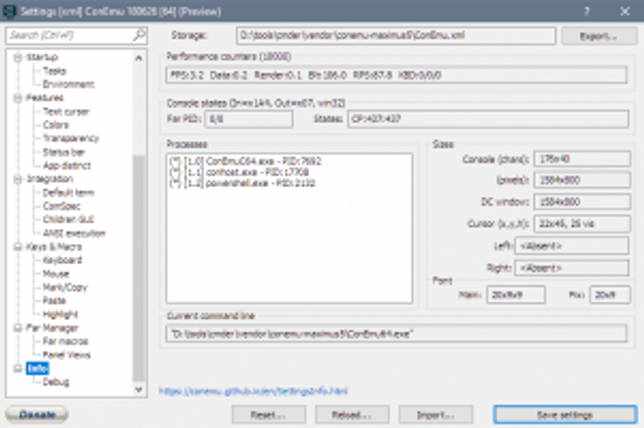
Task: Click the Save settings button
Action: point(565,415)
